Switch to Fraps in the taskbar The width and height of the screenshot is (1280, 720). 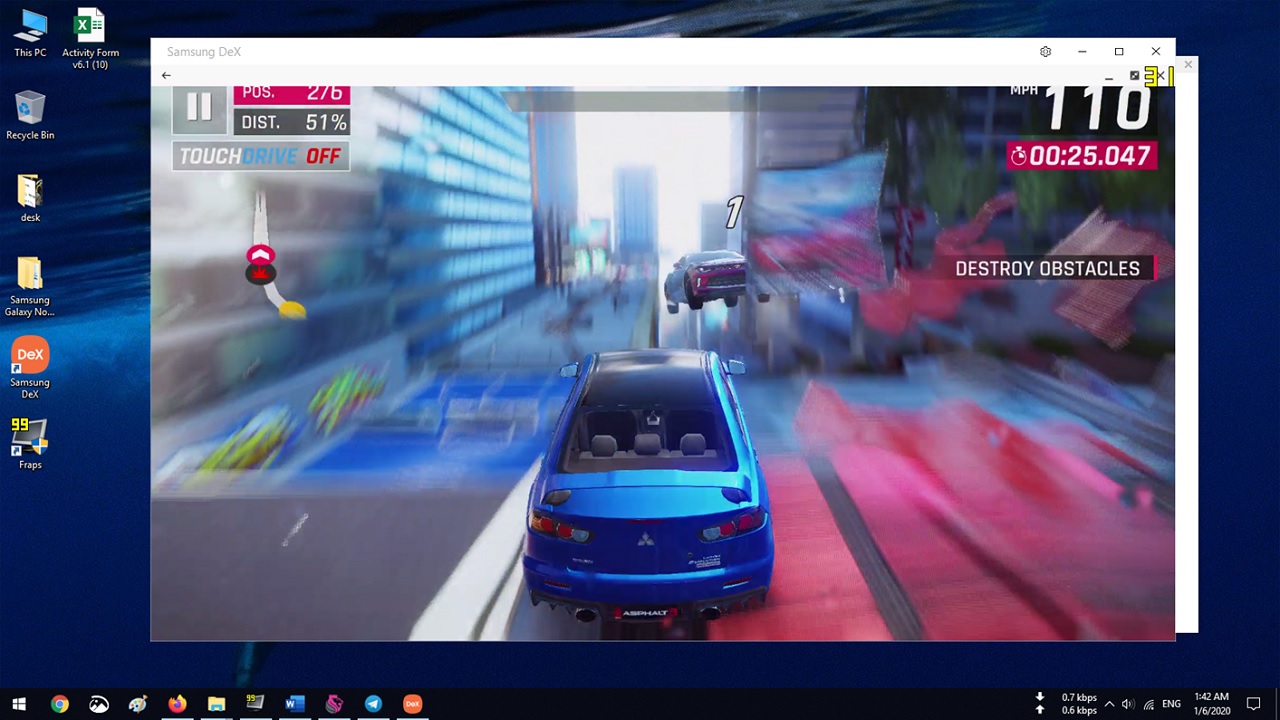click(255, 704)
